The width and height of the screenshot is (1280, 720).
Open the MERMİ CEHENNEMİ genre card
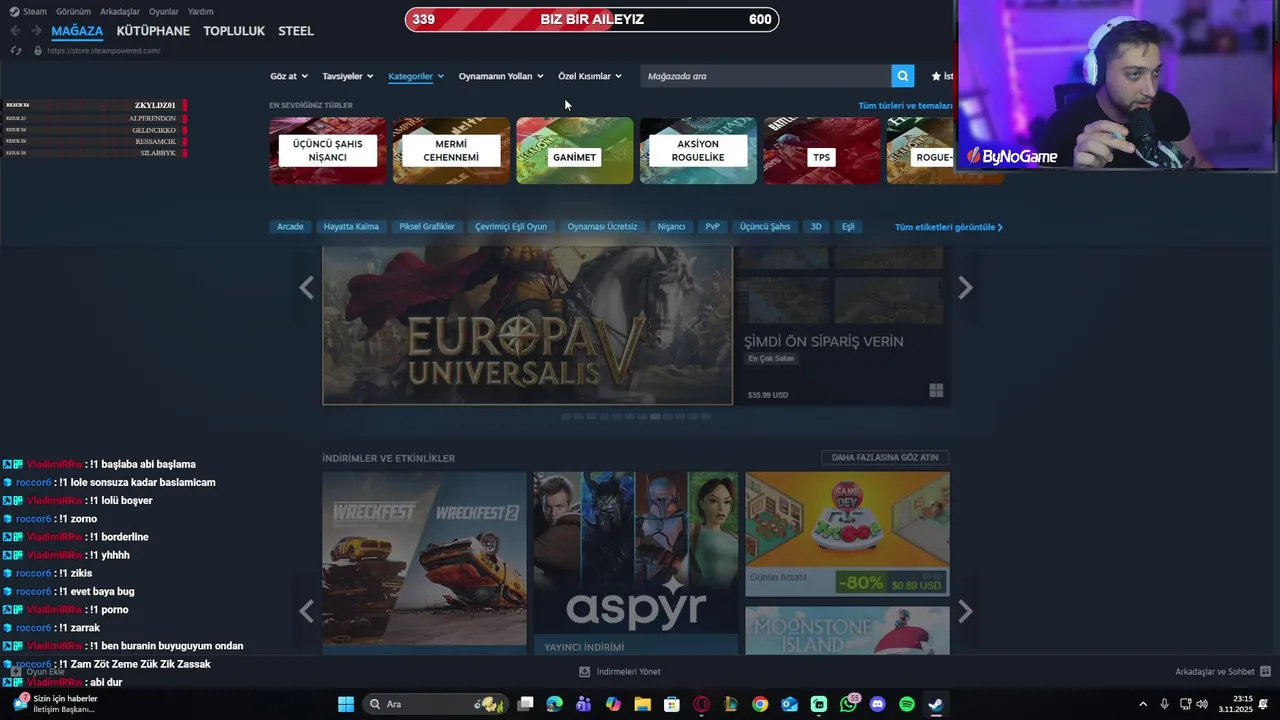(451, 151)
